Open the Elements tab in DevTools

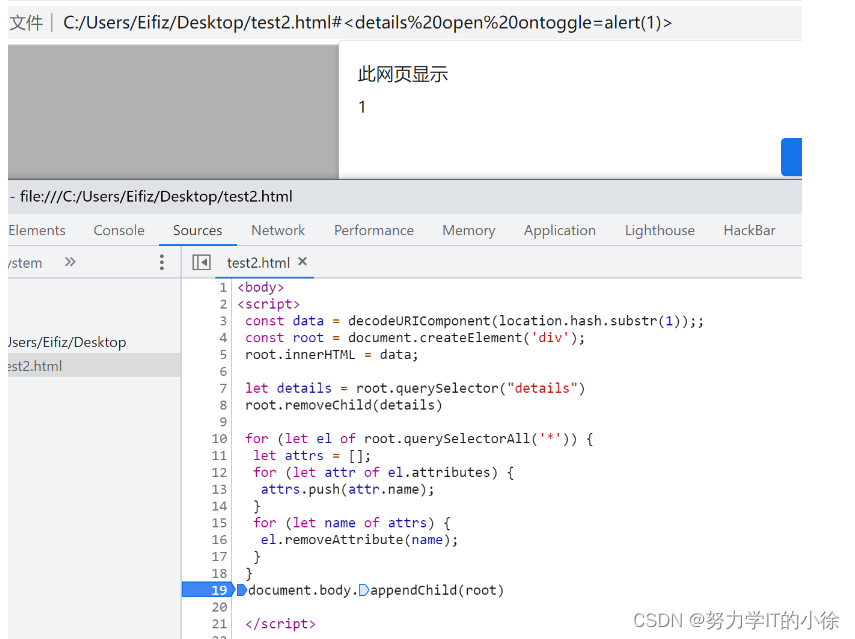tap(37, 231)
